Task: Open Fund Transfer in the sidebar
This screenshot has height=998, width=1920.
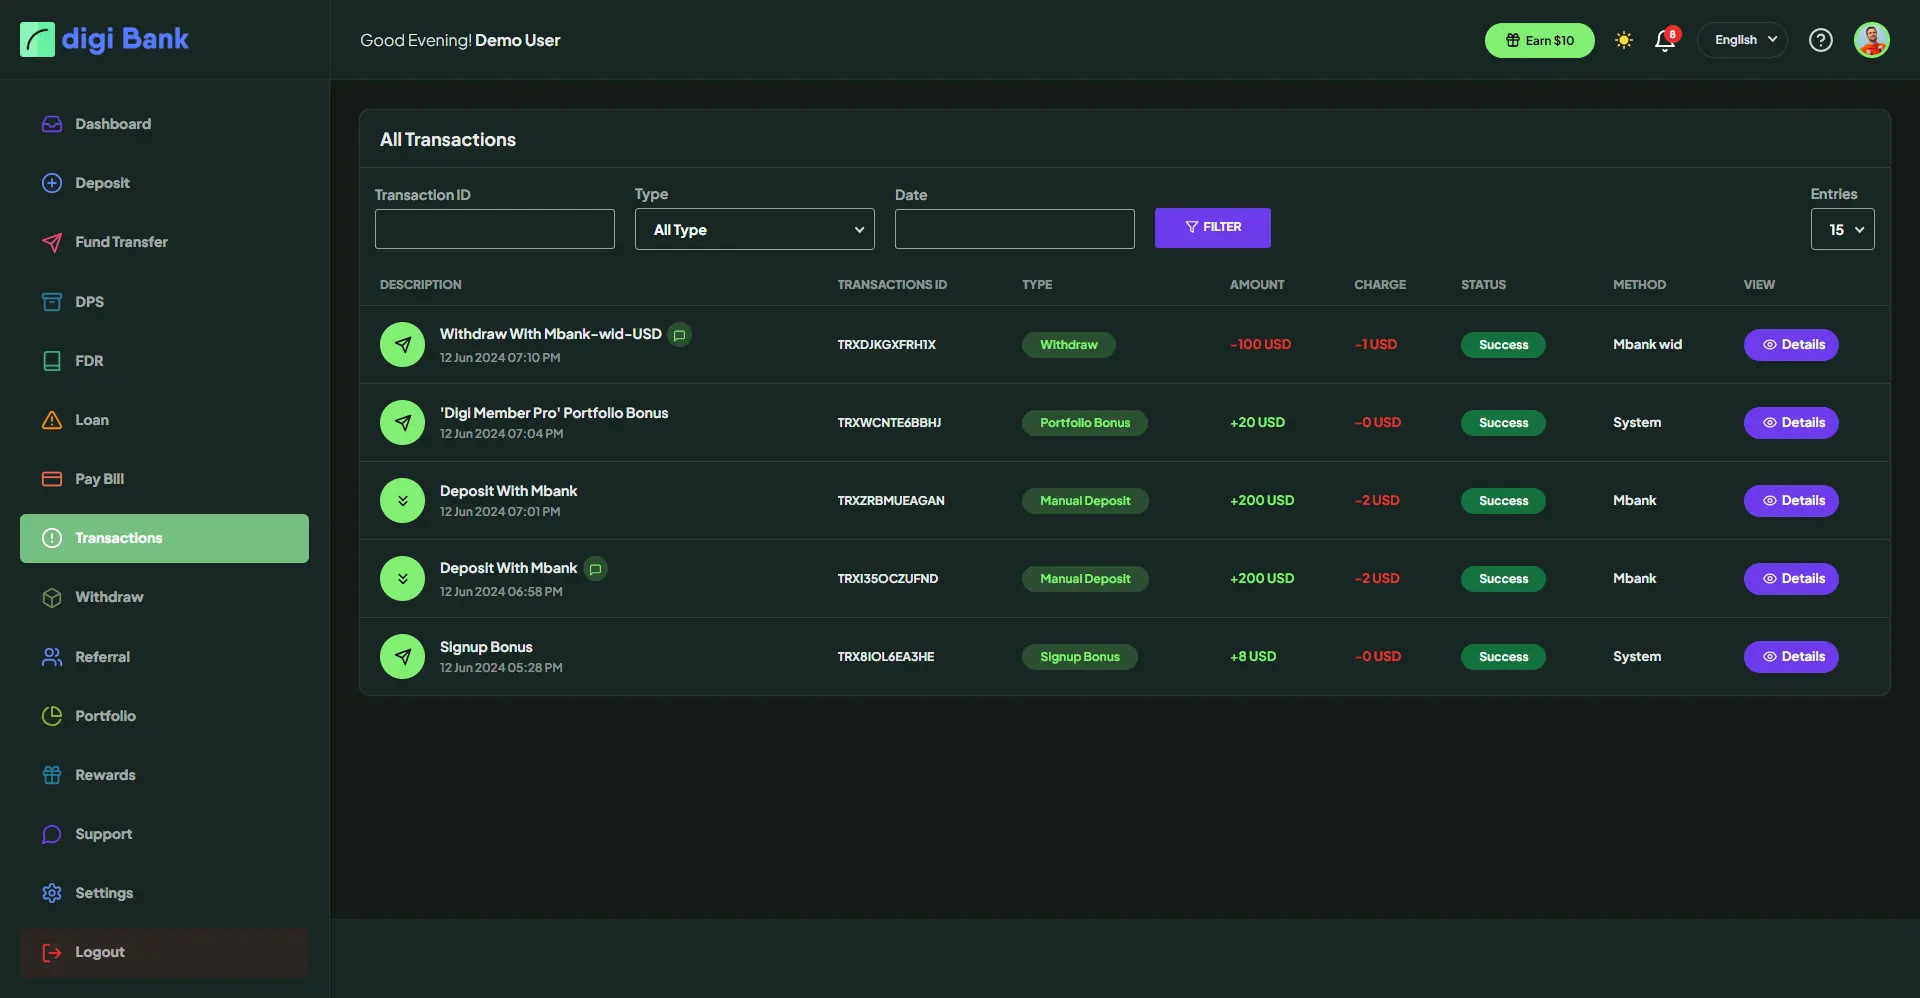Action: tap(164, 242)
